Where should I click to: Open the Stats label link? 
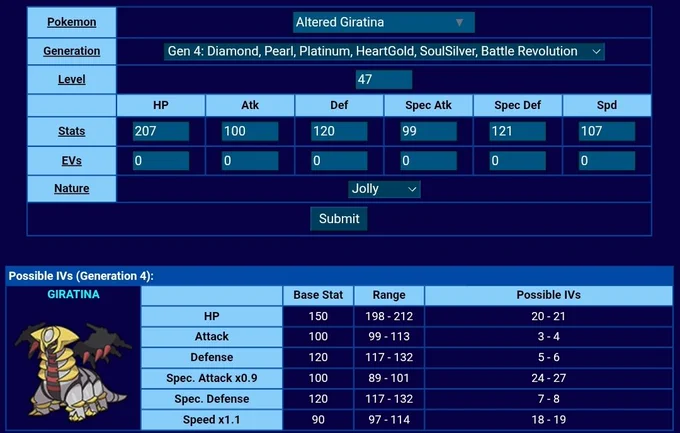click(x=72, y=131)
